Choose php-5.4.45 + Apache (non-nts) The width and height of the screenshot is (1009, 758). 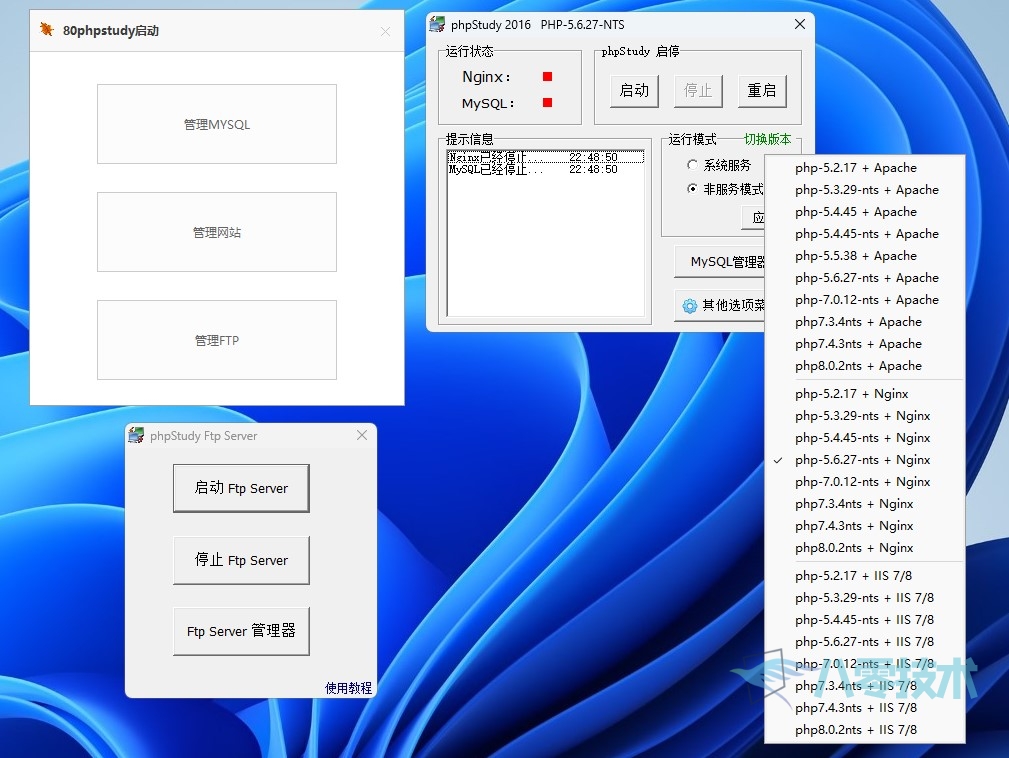click(x=865, y=212)
